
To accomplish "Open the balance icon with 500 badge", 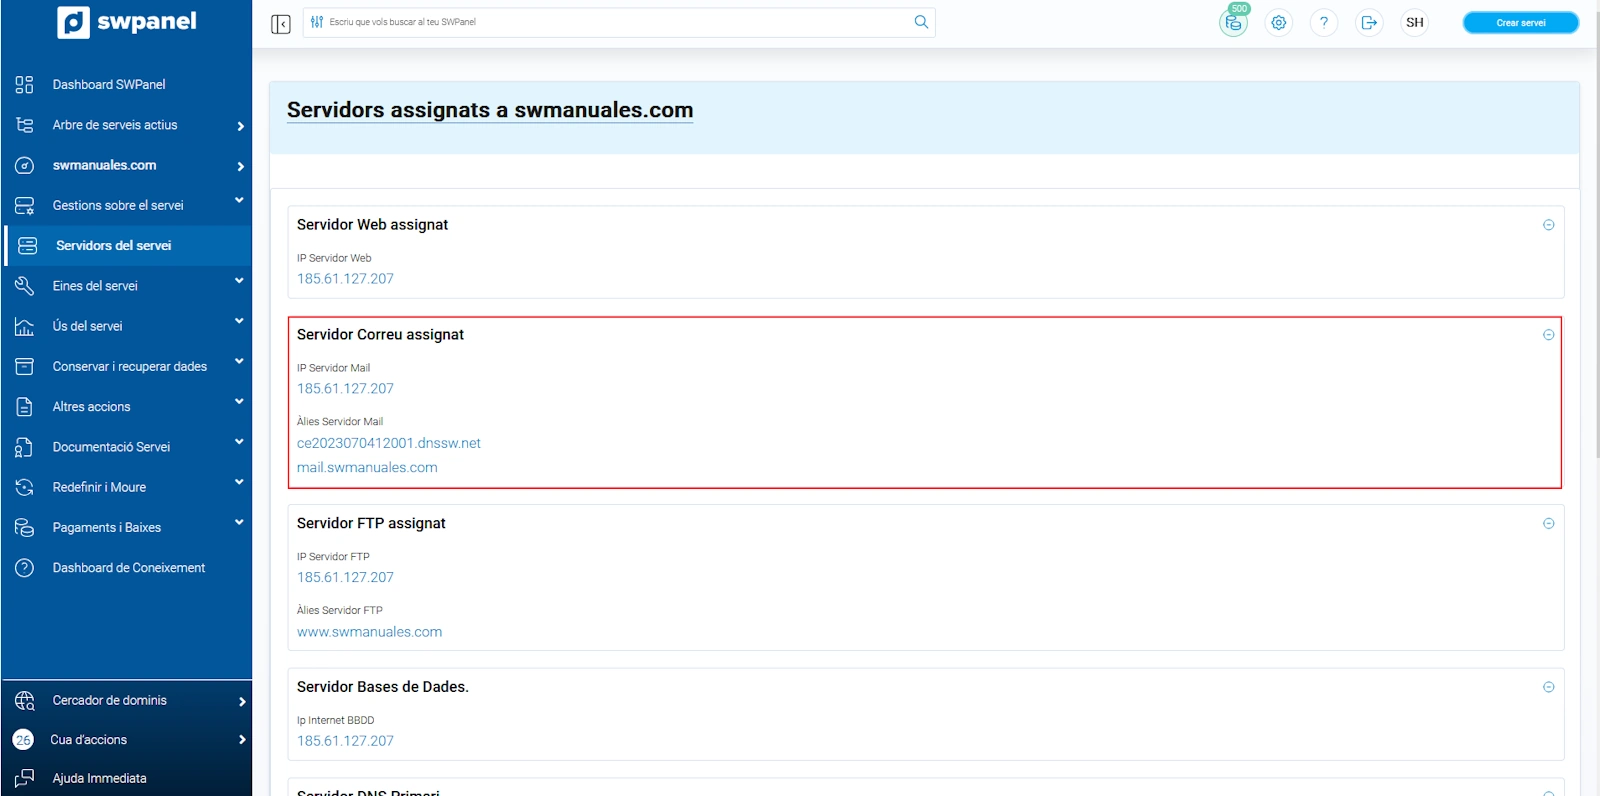I will coord(1233,23).
